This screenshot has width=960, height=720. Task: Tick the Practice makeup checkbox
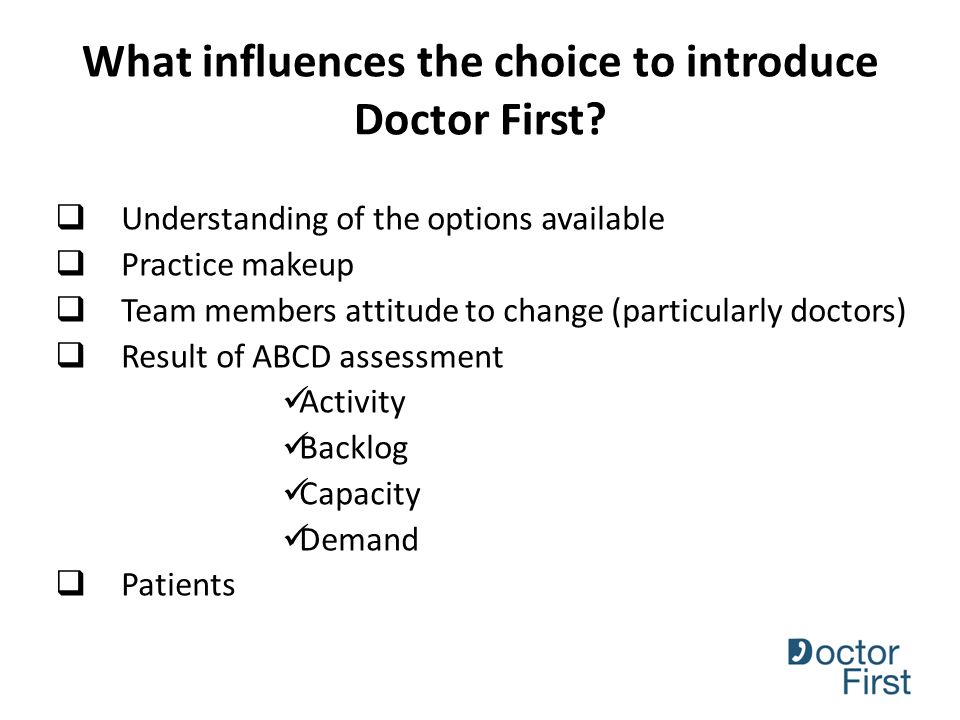click(71, 263)
